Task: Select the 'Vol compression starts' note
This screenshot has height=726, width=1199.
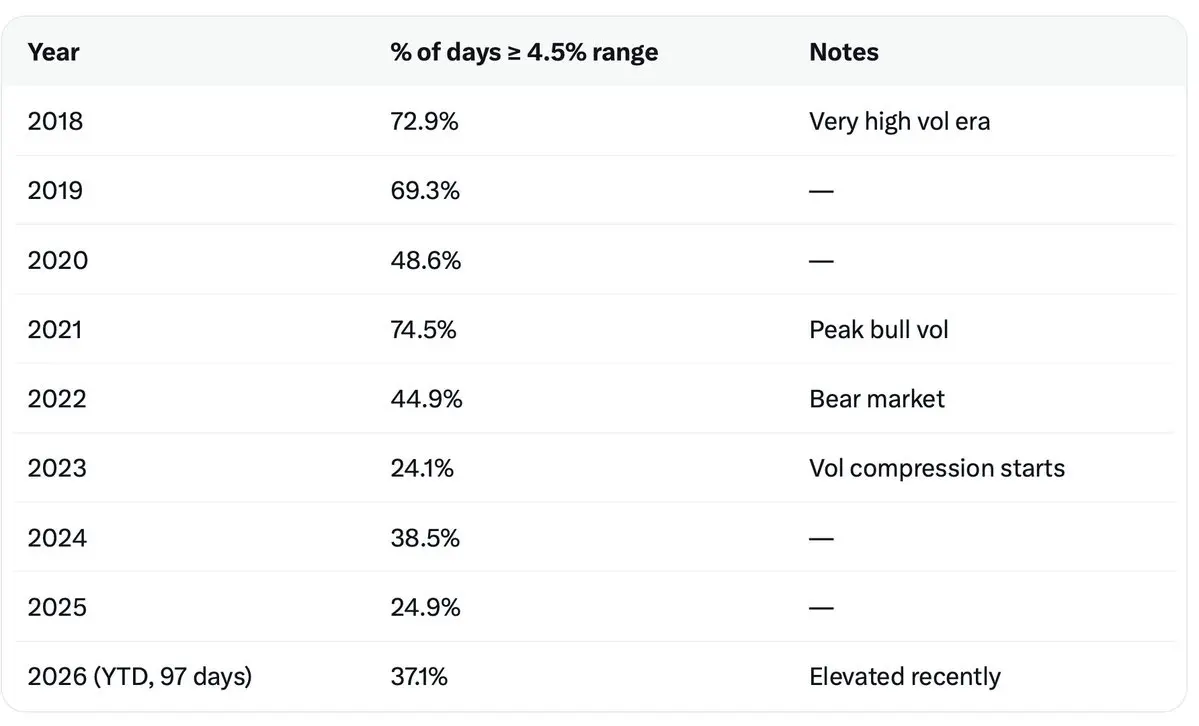Action: (x=936, y=468)
